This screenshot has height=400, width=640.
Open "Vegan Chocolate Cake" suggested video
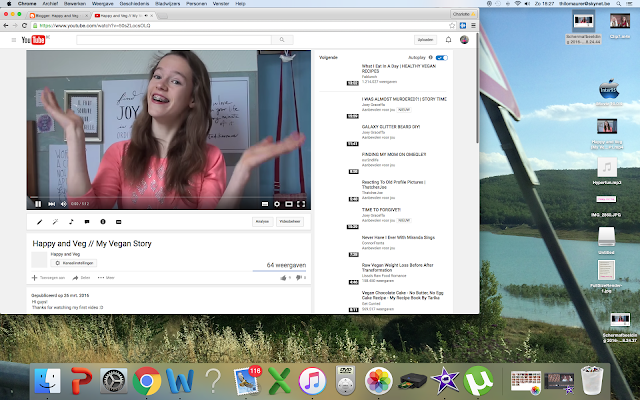tap(402, 295)
